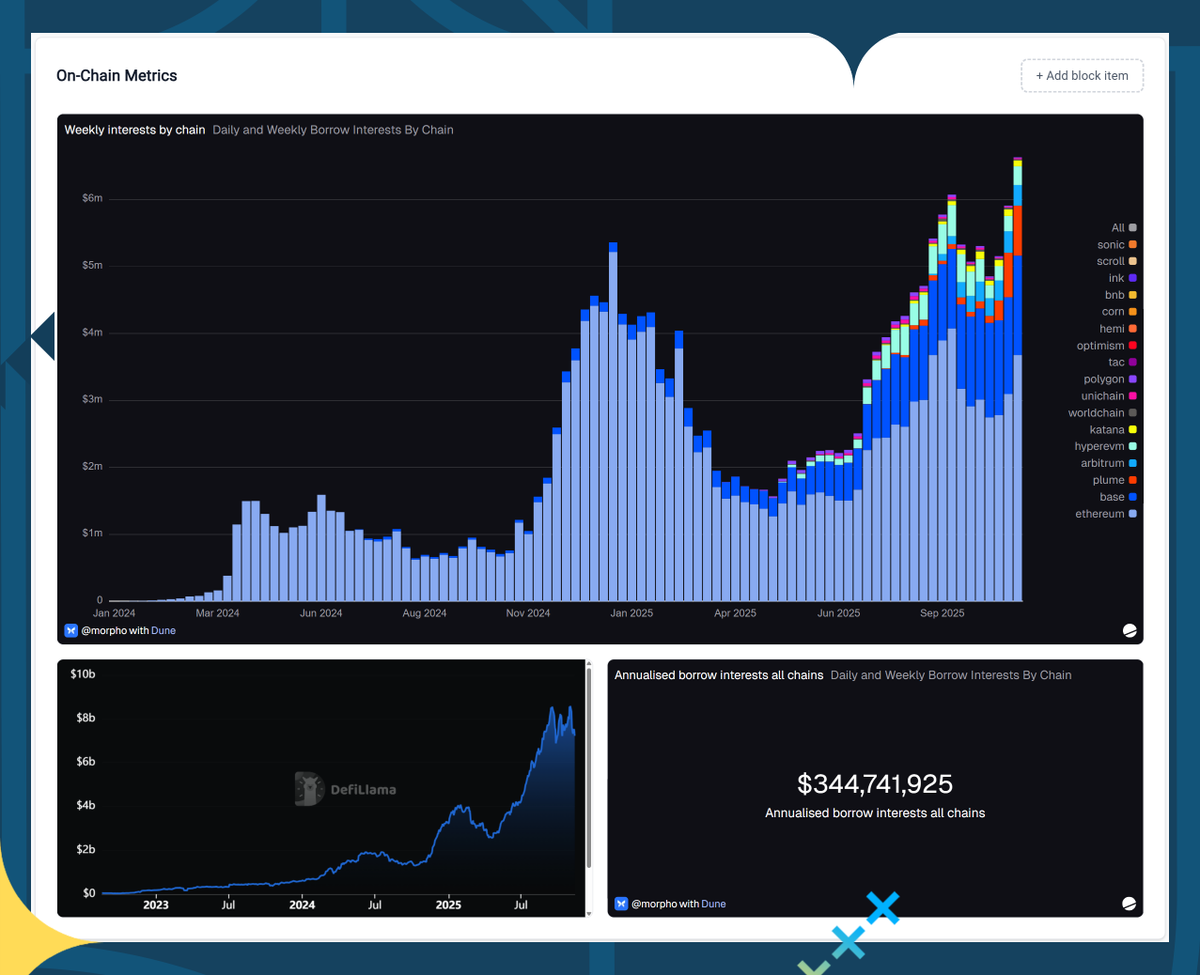Image resolution: width=1200 pixels, height=975 pixels.
Task: Click the '2024' axis label in DefiLlama chart
Action: point(302,905)
